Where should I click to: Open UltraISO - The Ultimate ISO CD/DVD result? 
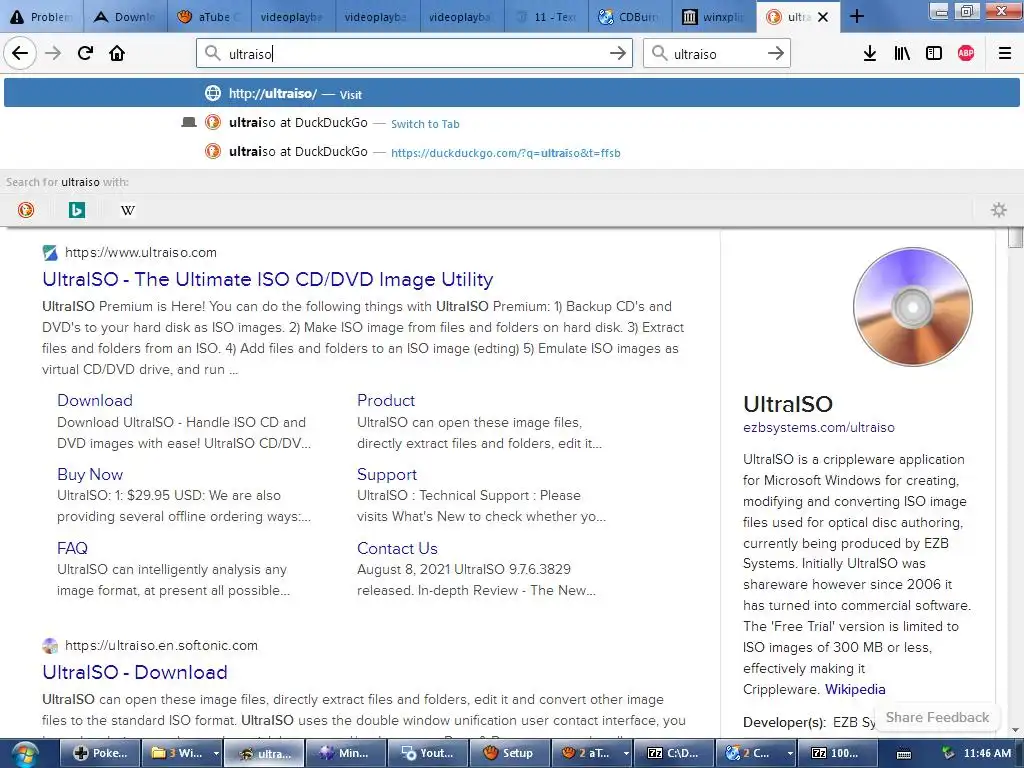[268, 279]
